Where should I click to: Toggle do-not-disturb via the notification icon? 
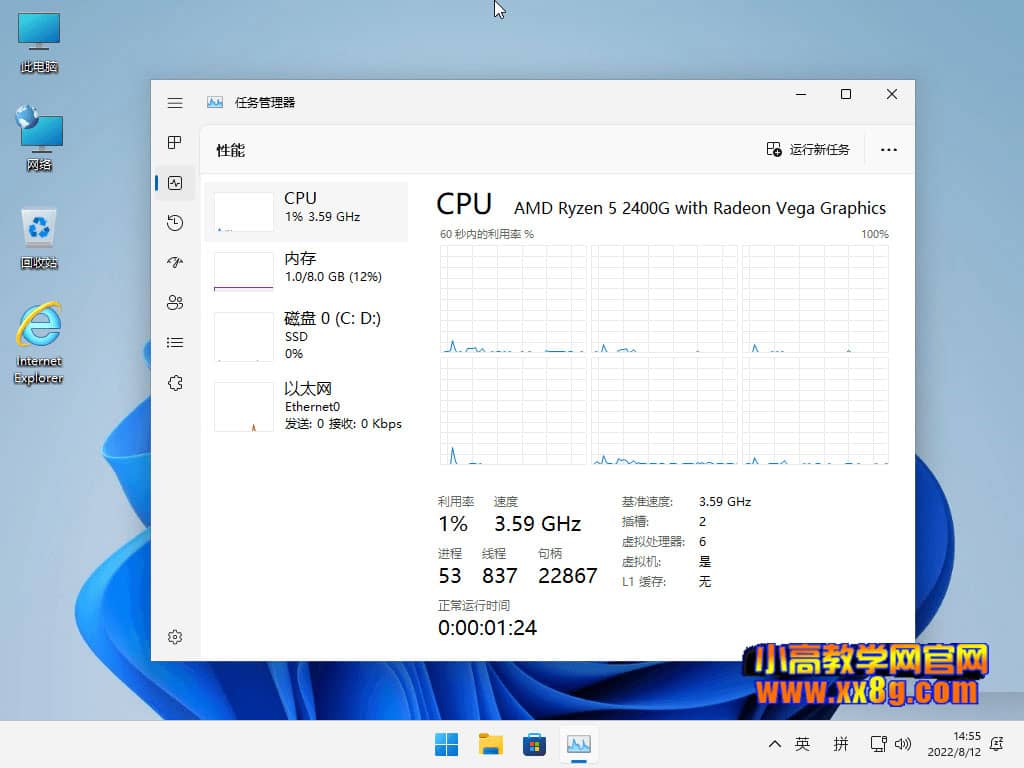click(996, 744)
